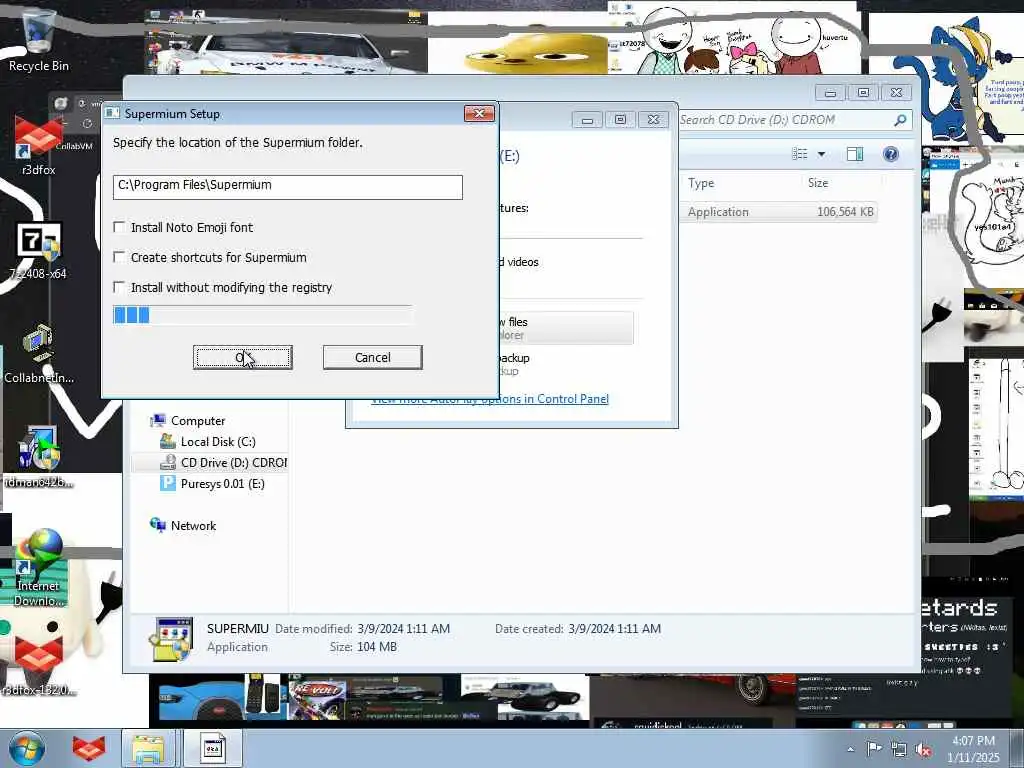Screen dimensions: 1024x768
Task: Open Windows Explorer taskbar button
Action: point(148,748)
